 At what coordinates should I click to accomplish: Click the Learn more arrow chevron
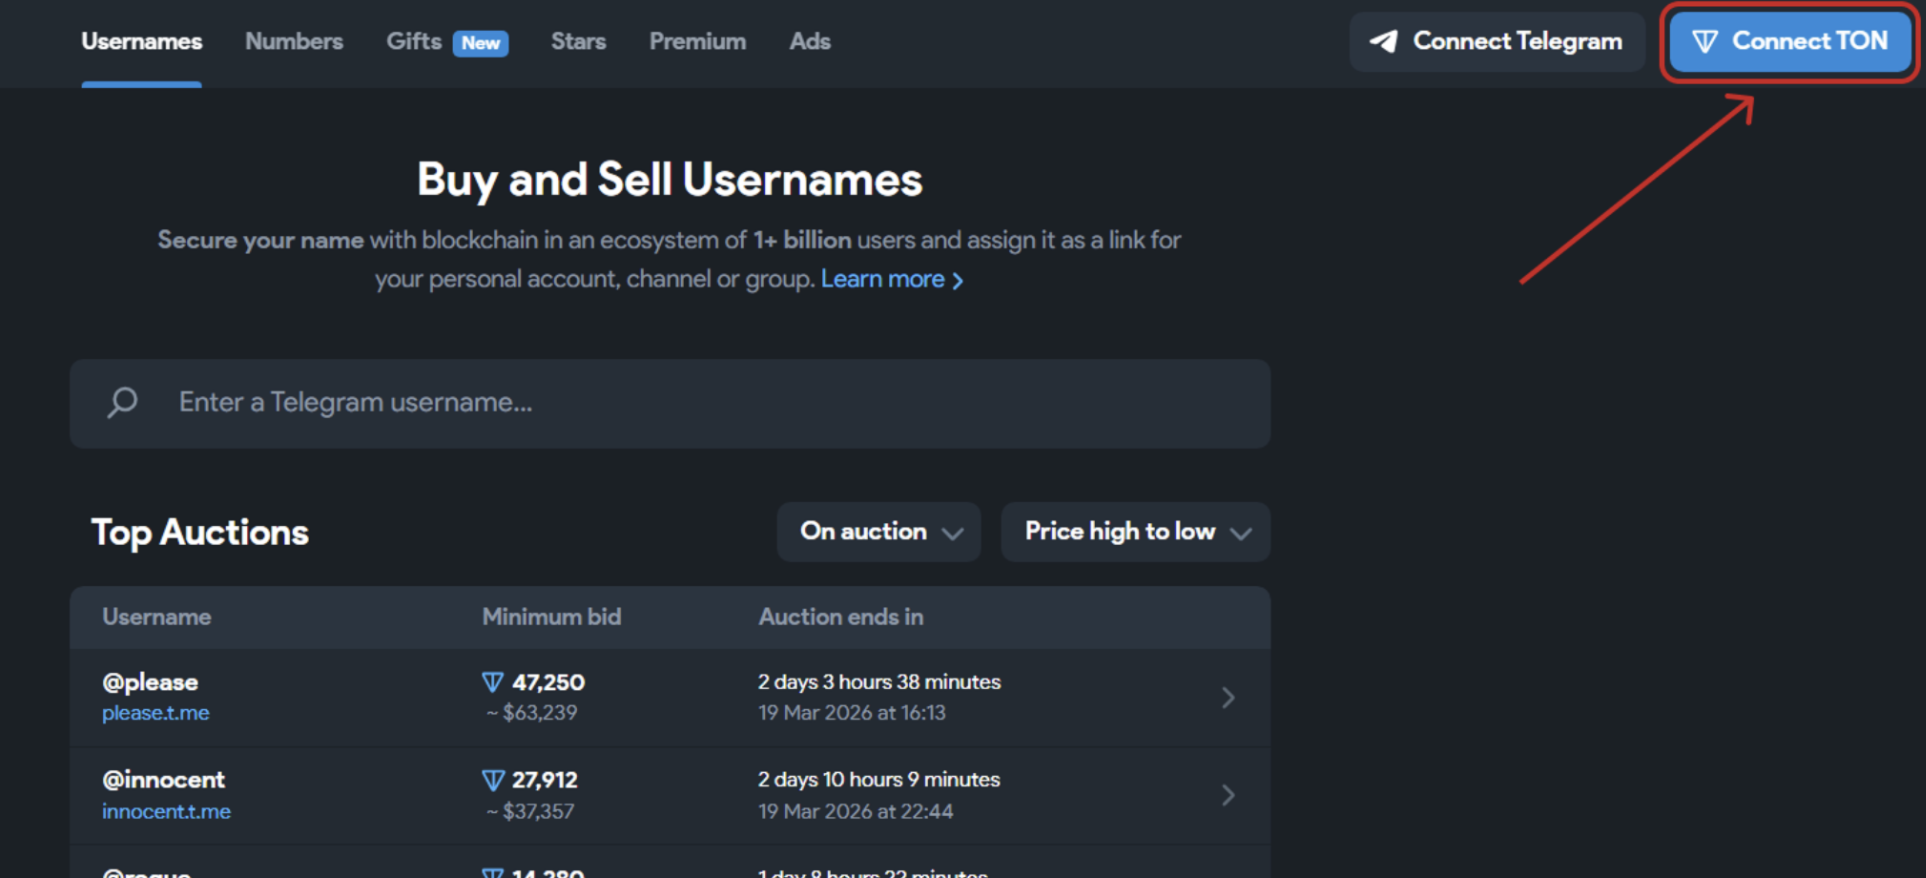(958, 281)
